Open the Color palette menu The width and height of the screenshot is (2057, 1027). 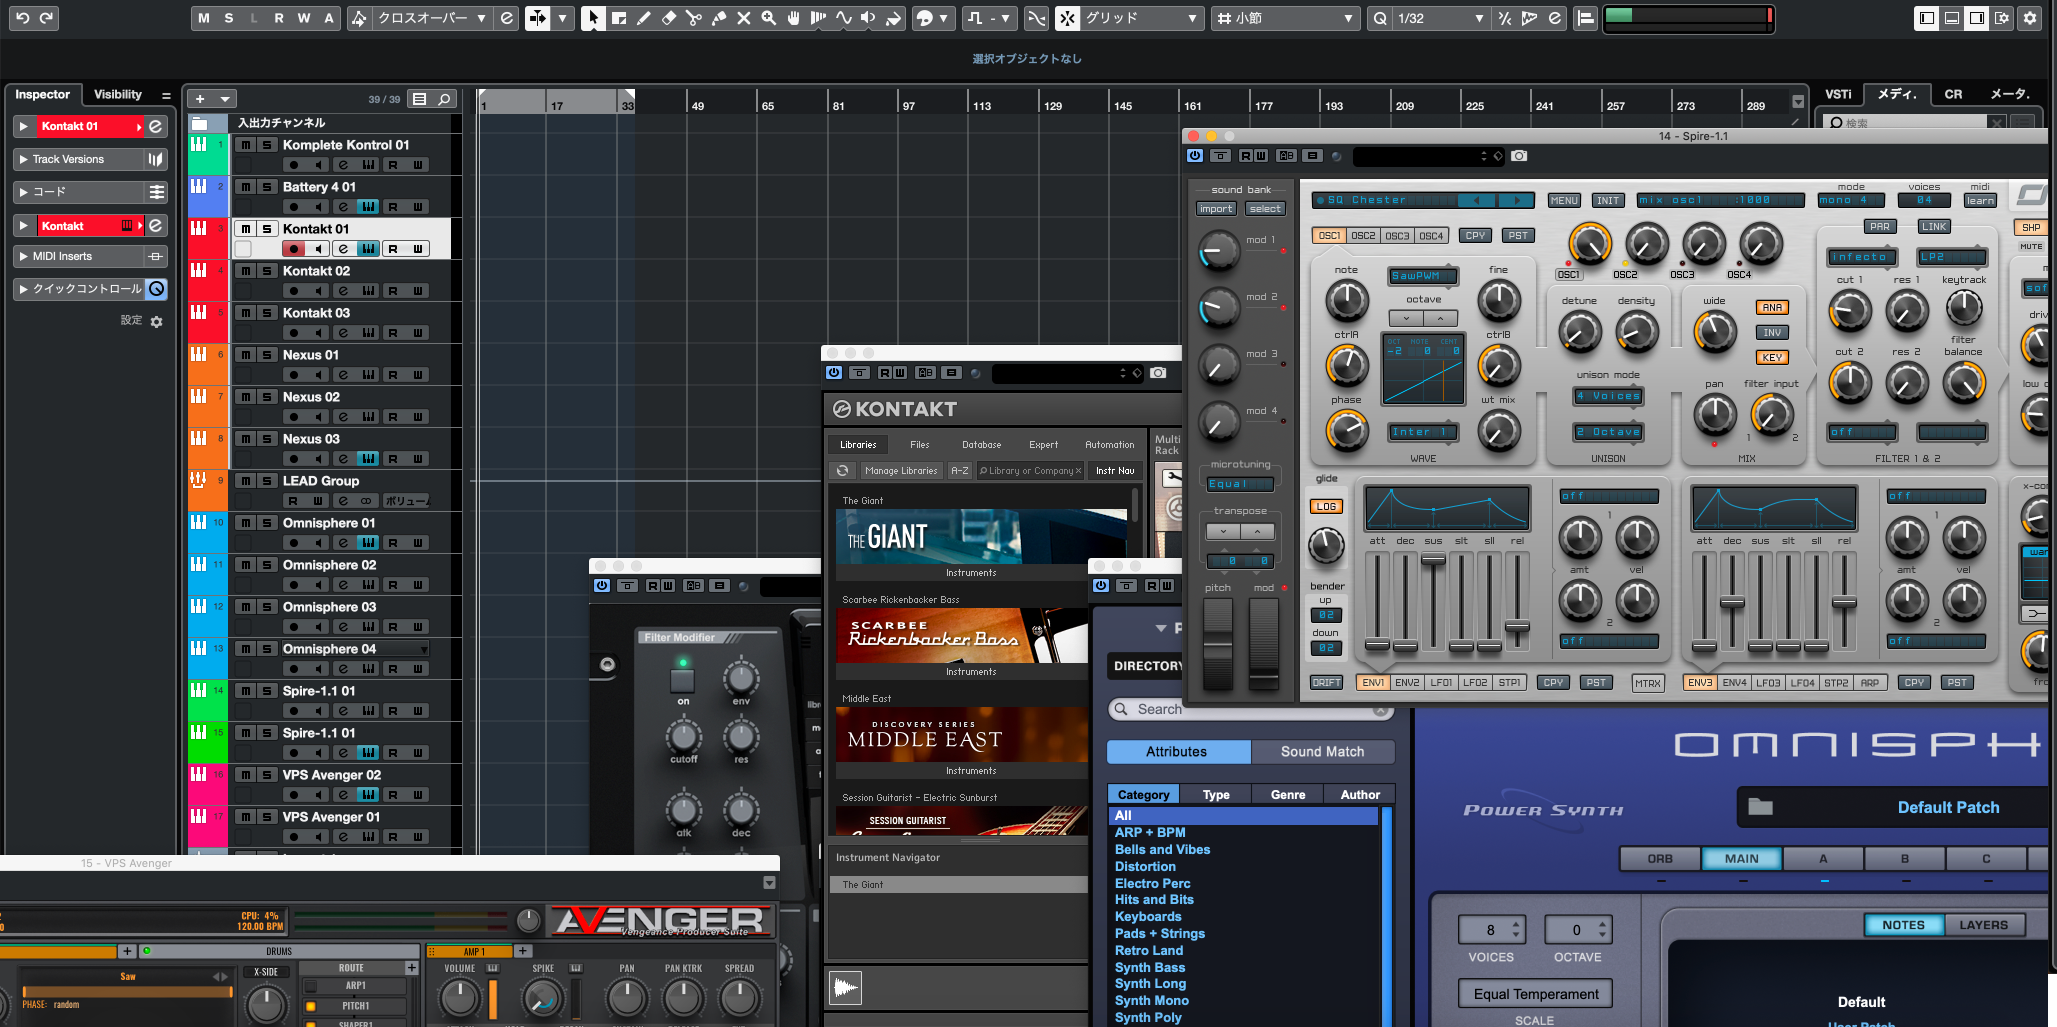(934, 18)
